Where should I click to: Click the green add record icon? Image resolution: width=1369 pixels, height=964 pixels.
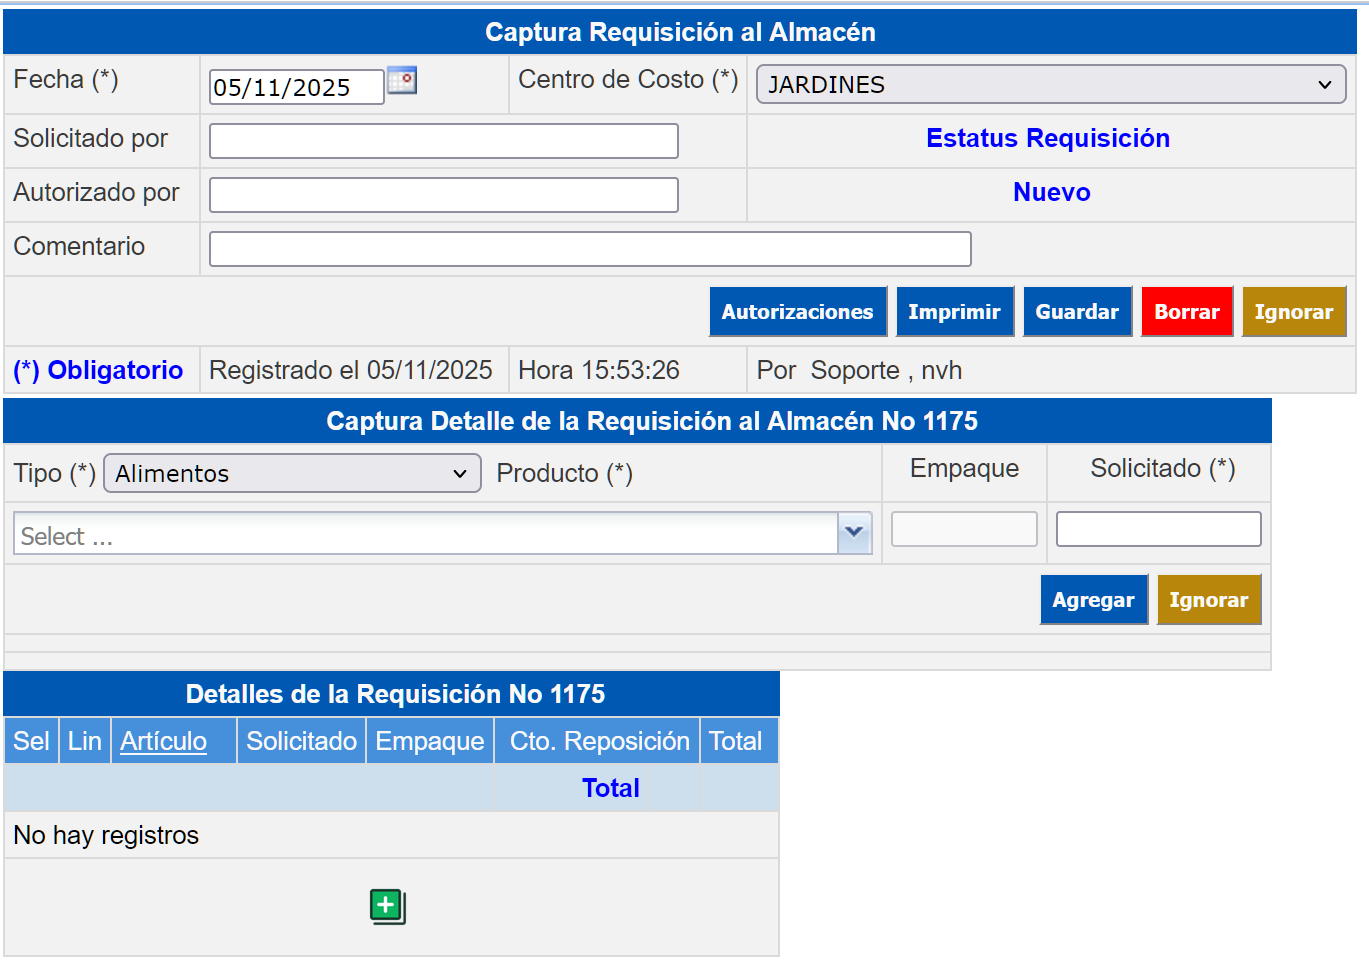(x=387, y=906)
